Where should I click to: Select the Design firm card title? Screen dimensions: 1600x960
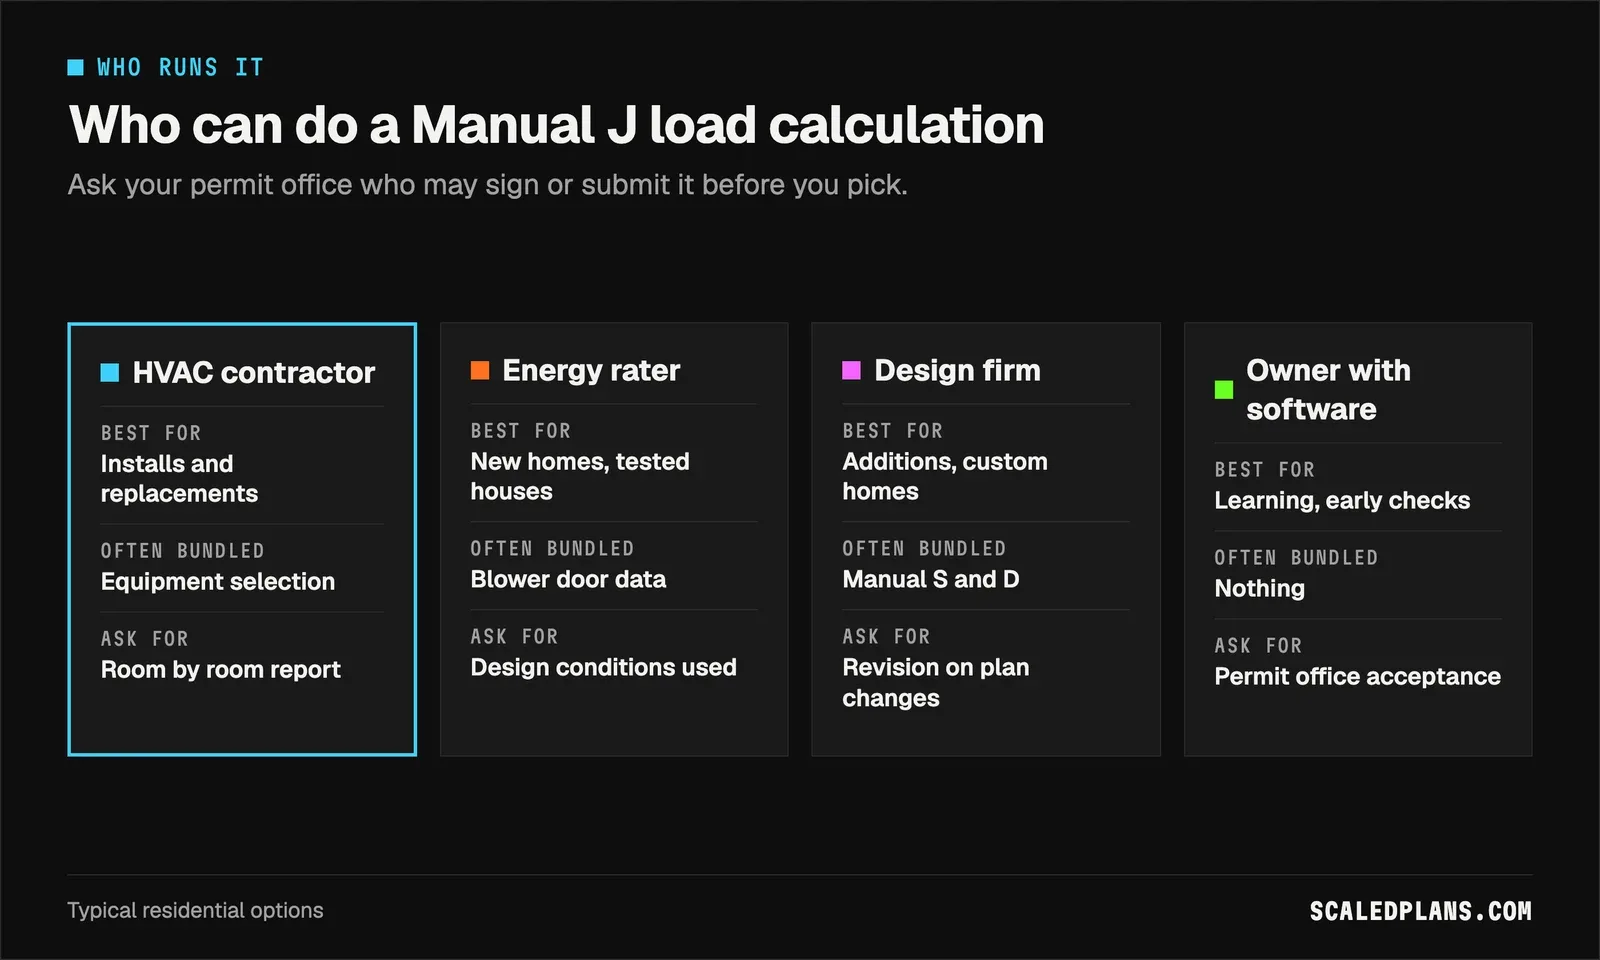957,371
